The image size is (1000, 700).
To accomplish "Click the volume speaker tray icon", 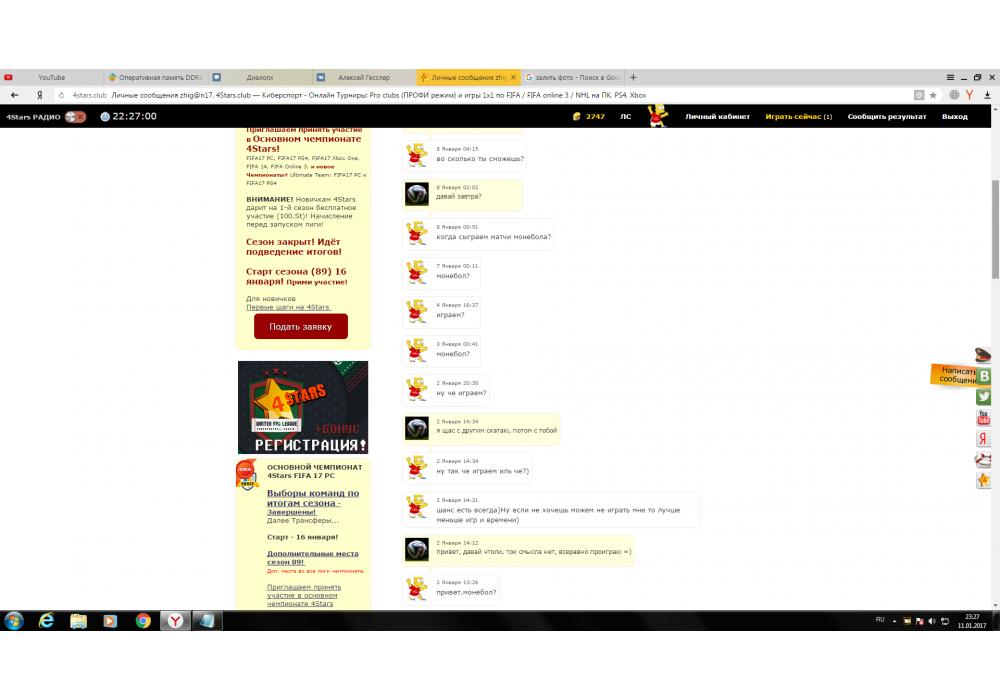I will tap(932, 621).
